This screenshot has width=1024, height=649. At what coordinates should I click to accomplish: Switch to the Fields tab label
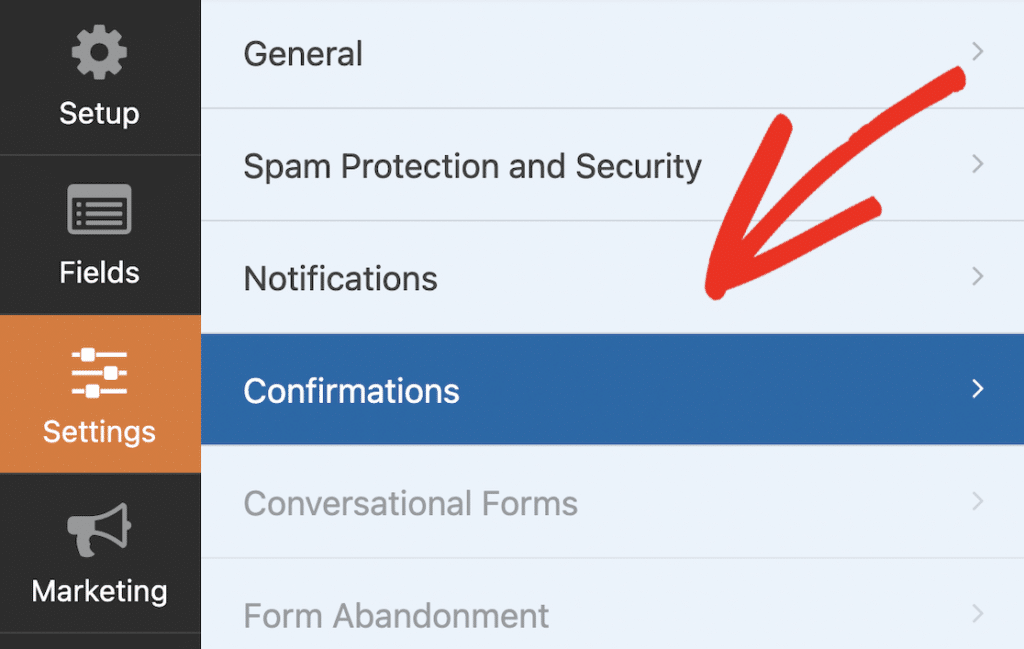click(x=99, y=272)
